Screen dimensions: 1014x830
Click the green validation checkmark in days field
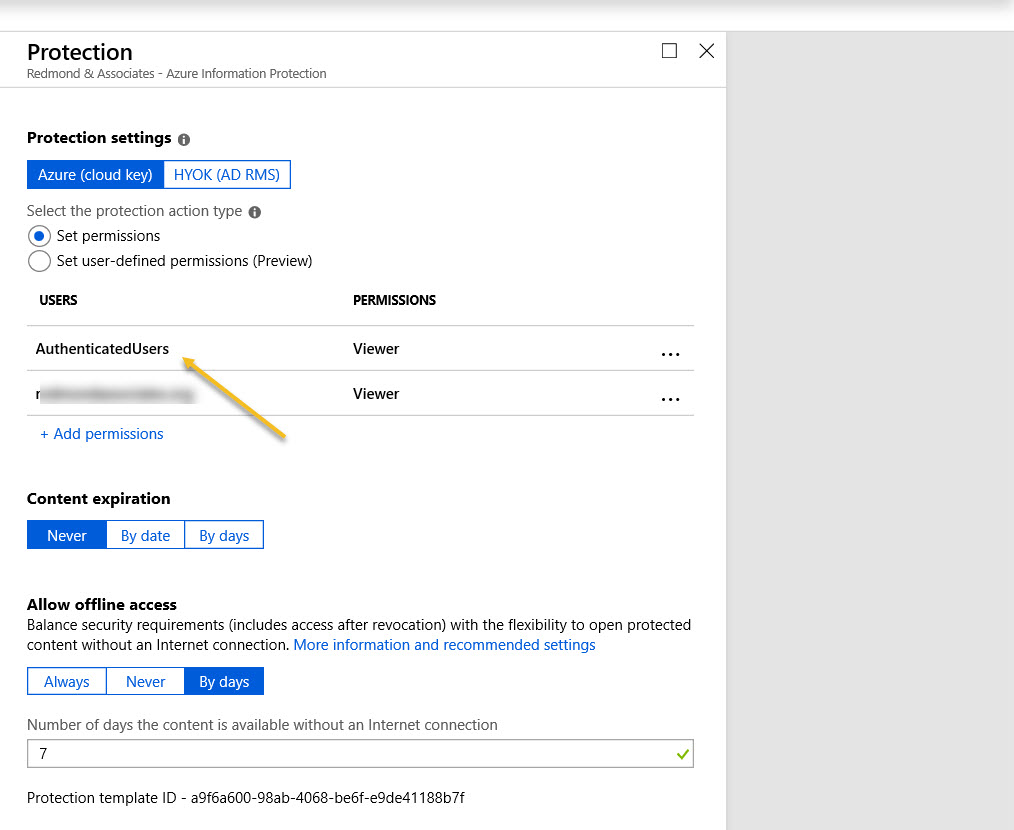click(x=682, y=754)
